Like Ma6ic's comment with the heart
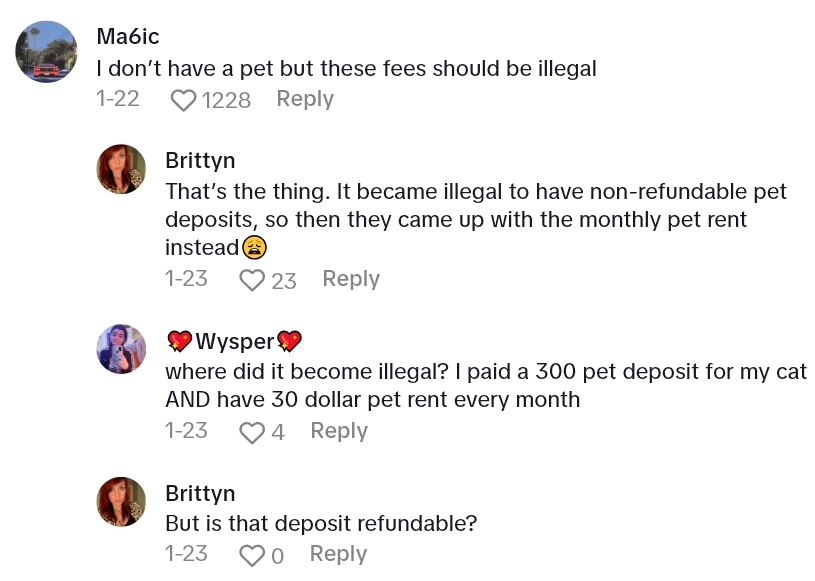The width and height of the screenshot is (815, 581). point(183,100)
